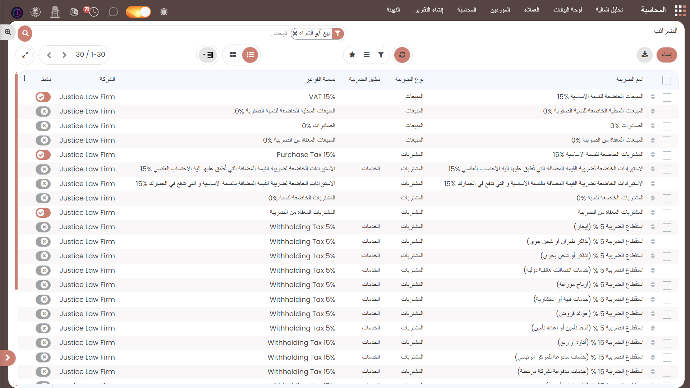690x388 pixels.
Task: Click drag handle of VAT 15% row
Action: pyautogui.click(x=653, y=97)
